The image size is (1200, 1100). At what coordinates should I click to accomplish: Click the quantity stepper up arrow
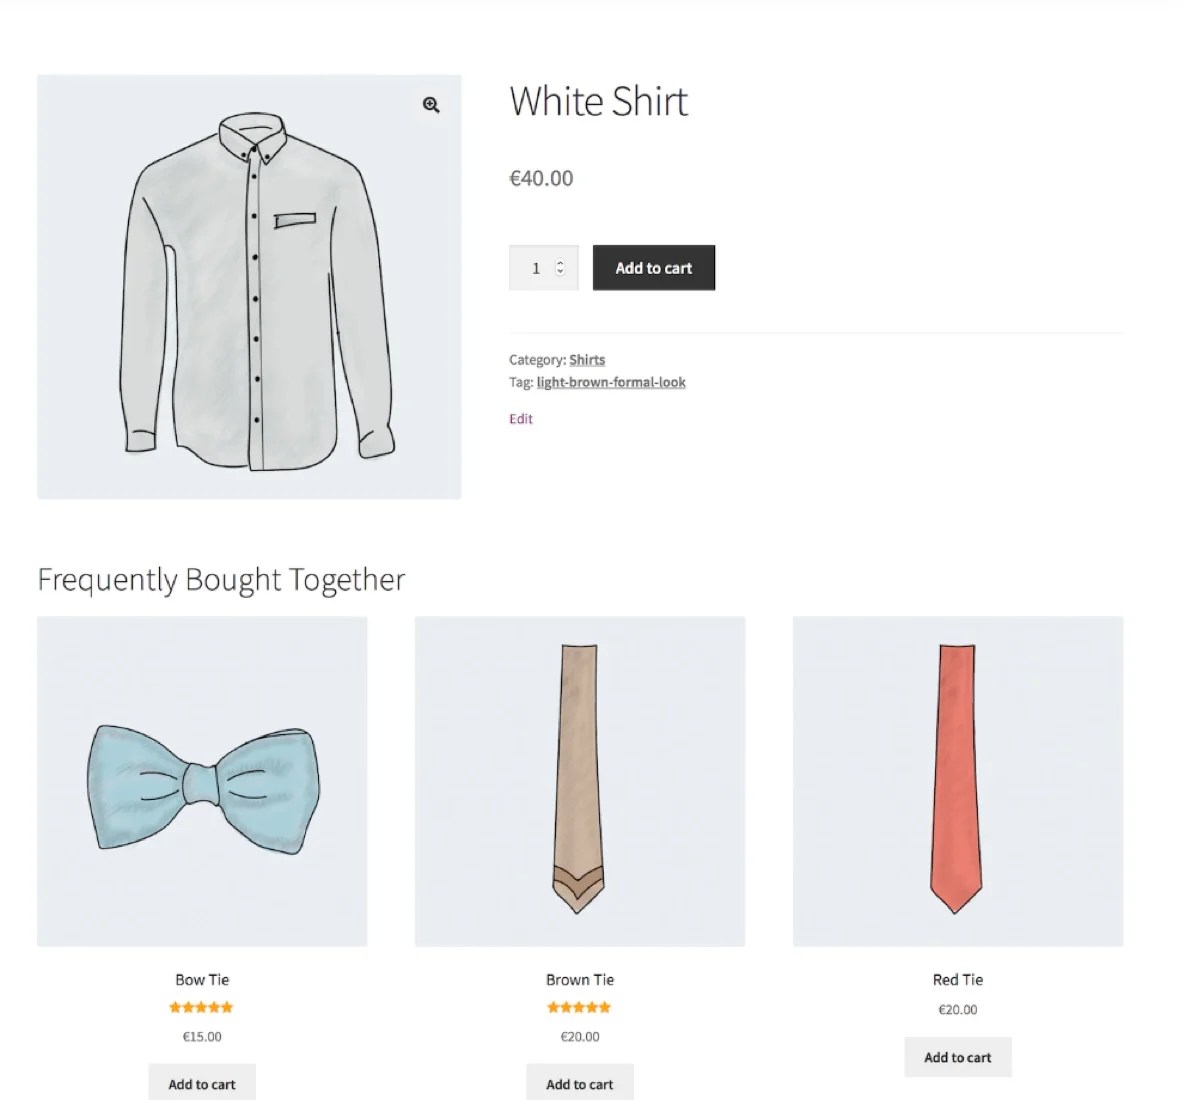558,262
